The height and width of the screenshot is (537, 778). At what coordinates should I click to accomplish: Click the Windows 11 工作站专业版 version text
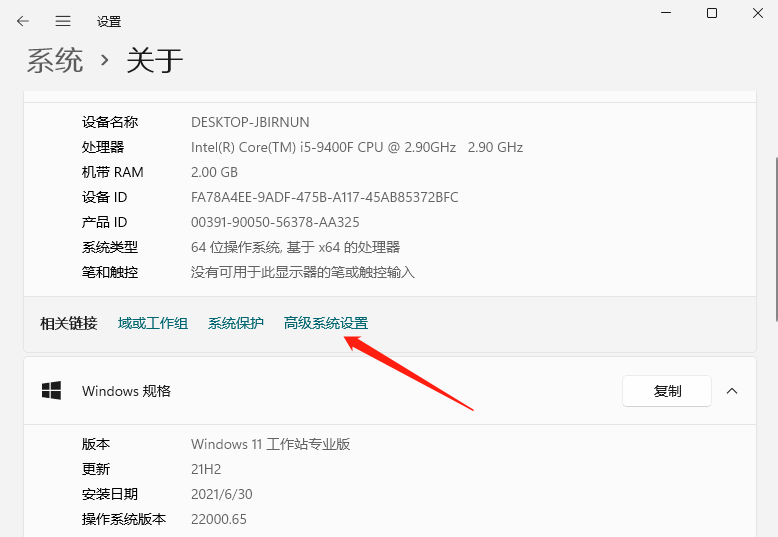270,444
